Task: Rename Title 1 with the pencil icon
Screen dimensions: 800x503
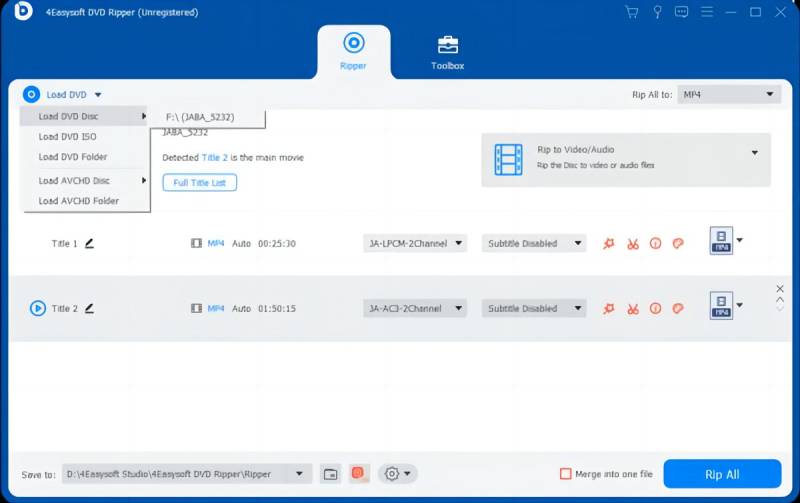Action: (89, 243)
